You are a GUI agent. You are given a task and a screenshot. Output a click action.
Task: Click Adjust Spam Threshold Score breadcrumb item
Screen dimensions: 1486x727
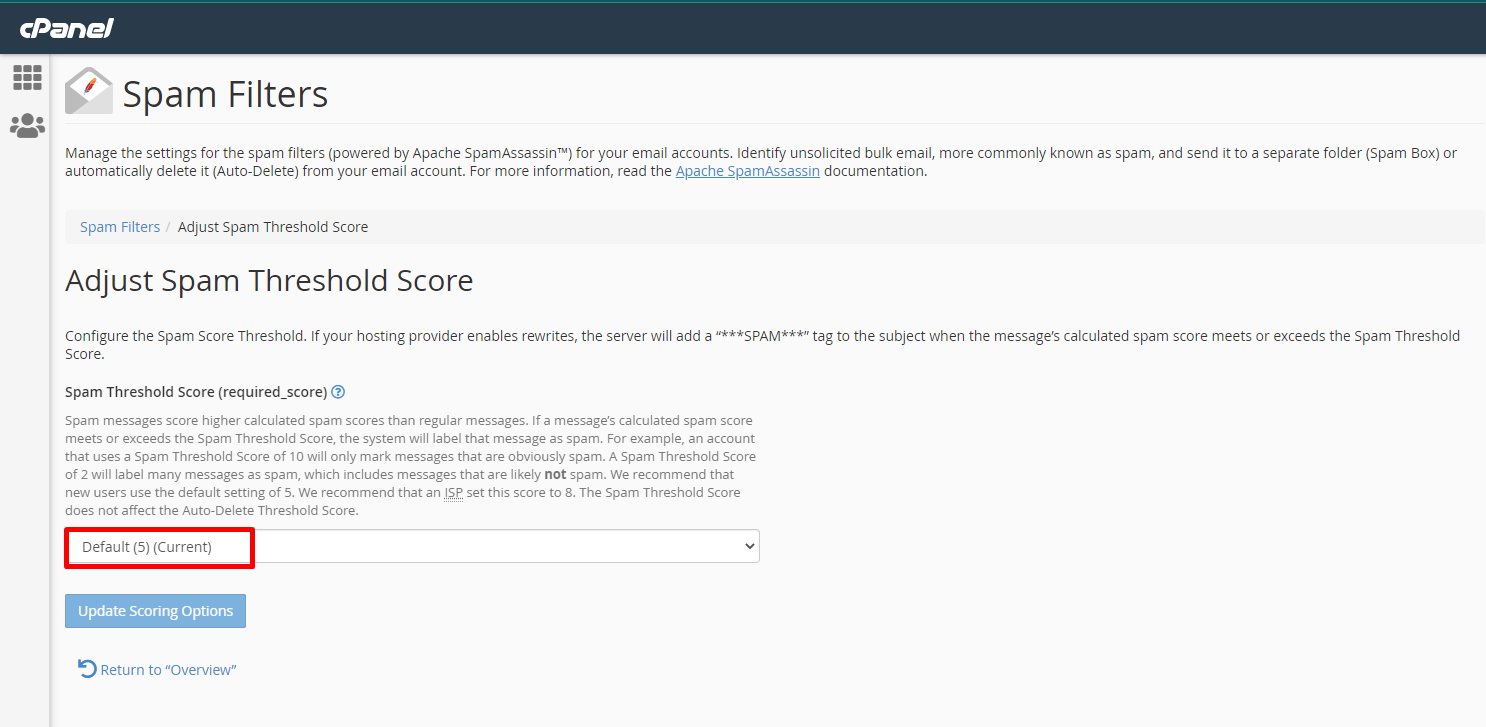point(273,227)
